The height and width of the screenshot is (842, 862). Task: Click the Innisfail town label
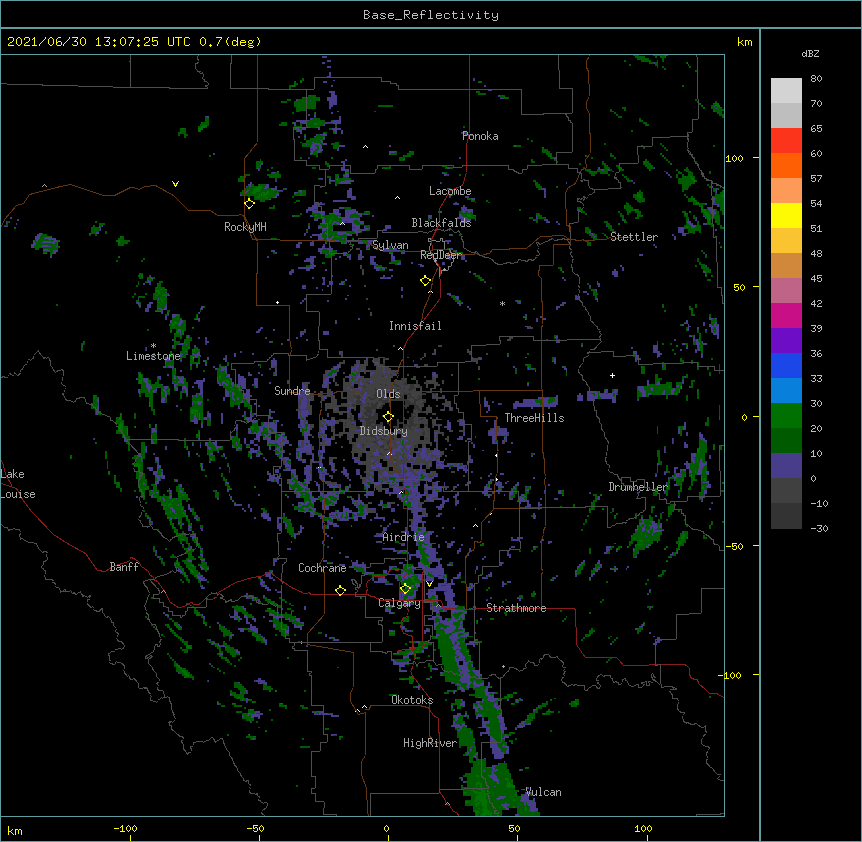[415, 326]
